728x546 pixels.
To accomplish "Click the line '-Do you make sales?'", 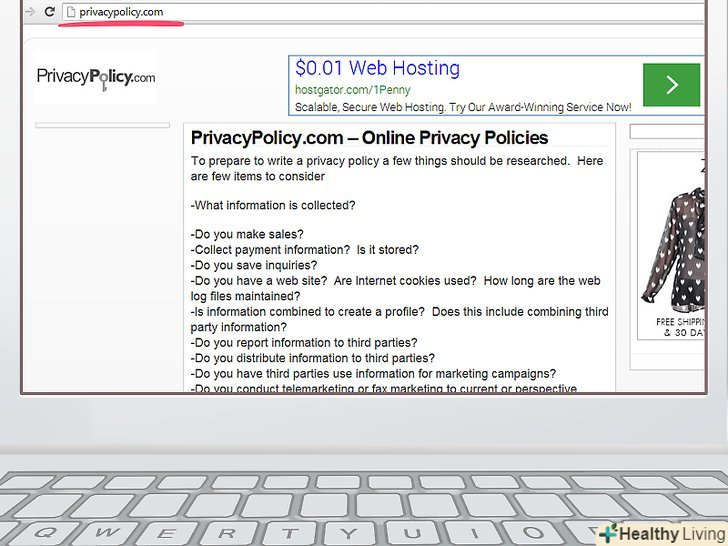I will coord(247,234).
